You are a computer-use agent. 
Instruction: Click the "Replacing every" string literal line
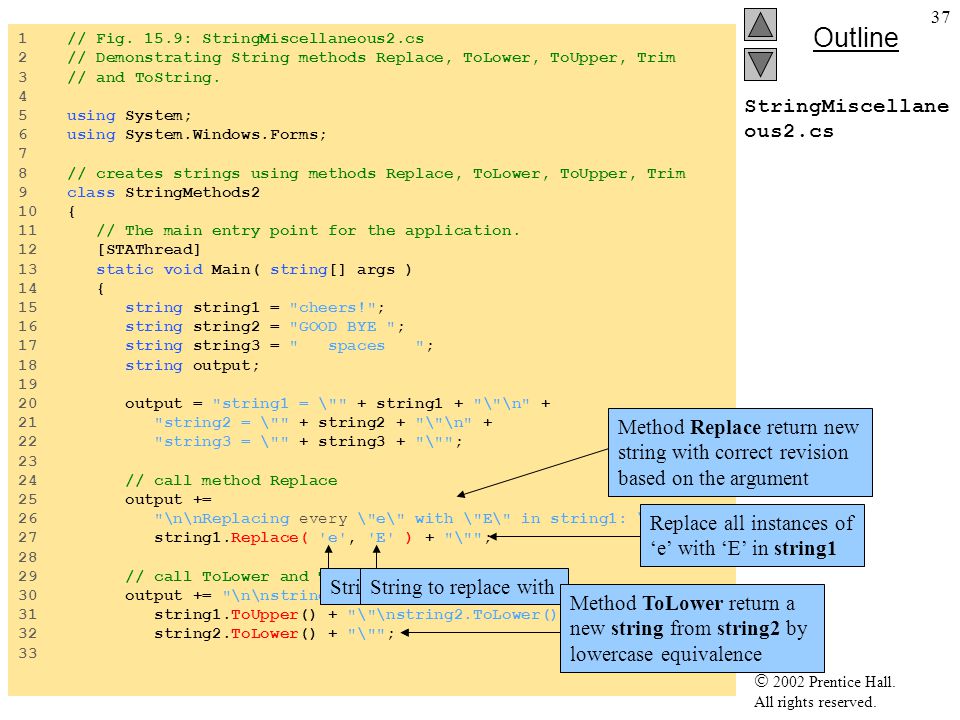click(397, 519)
